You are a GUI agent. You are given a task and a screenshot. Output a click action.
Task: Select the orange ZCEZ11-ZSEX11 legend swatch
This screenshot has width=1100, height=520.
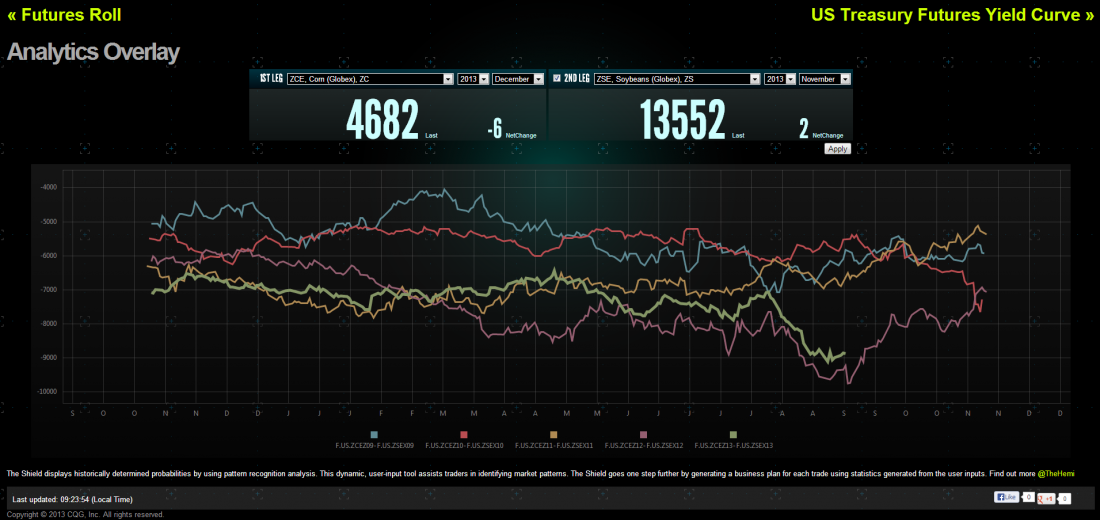click(554, 435)
